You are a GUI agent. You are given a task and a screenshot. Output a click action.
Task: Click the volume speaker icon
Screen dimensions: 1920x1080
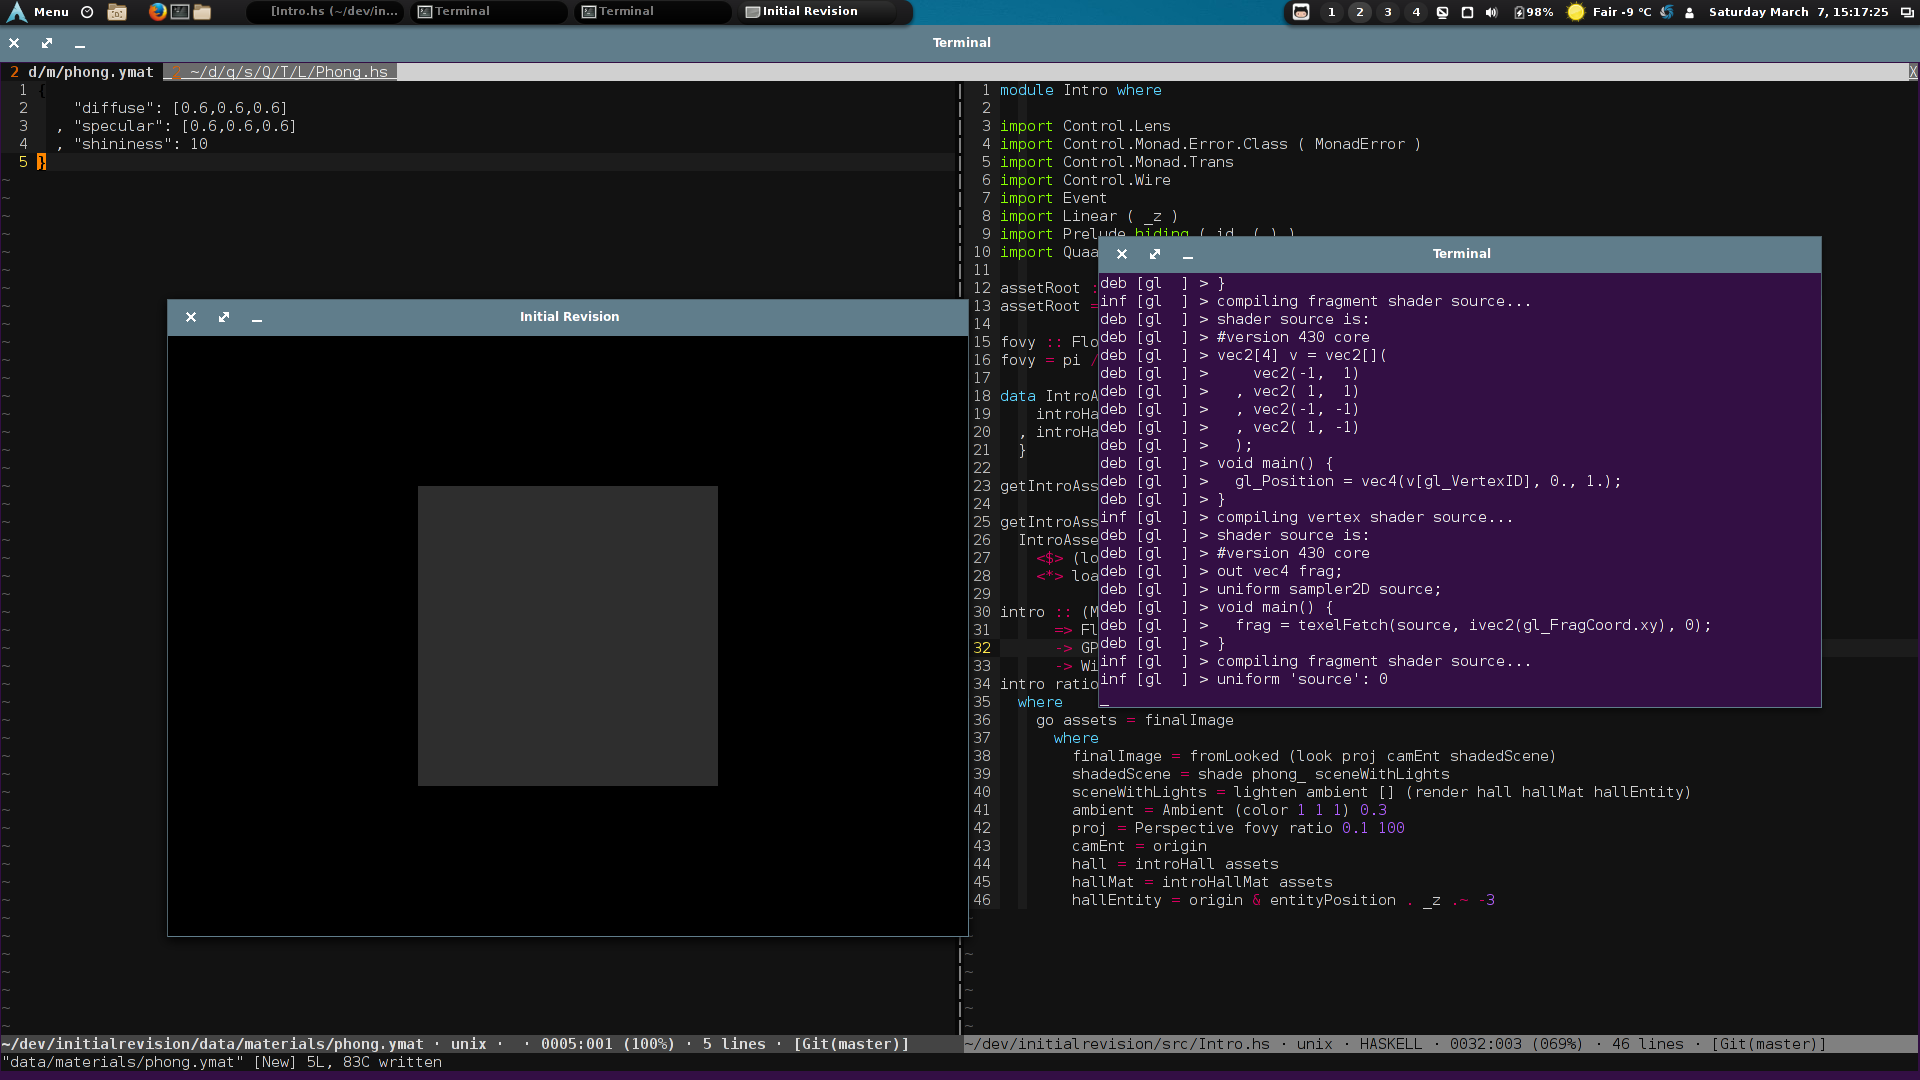tap(1491, 12)
